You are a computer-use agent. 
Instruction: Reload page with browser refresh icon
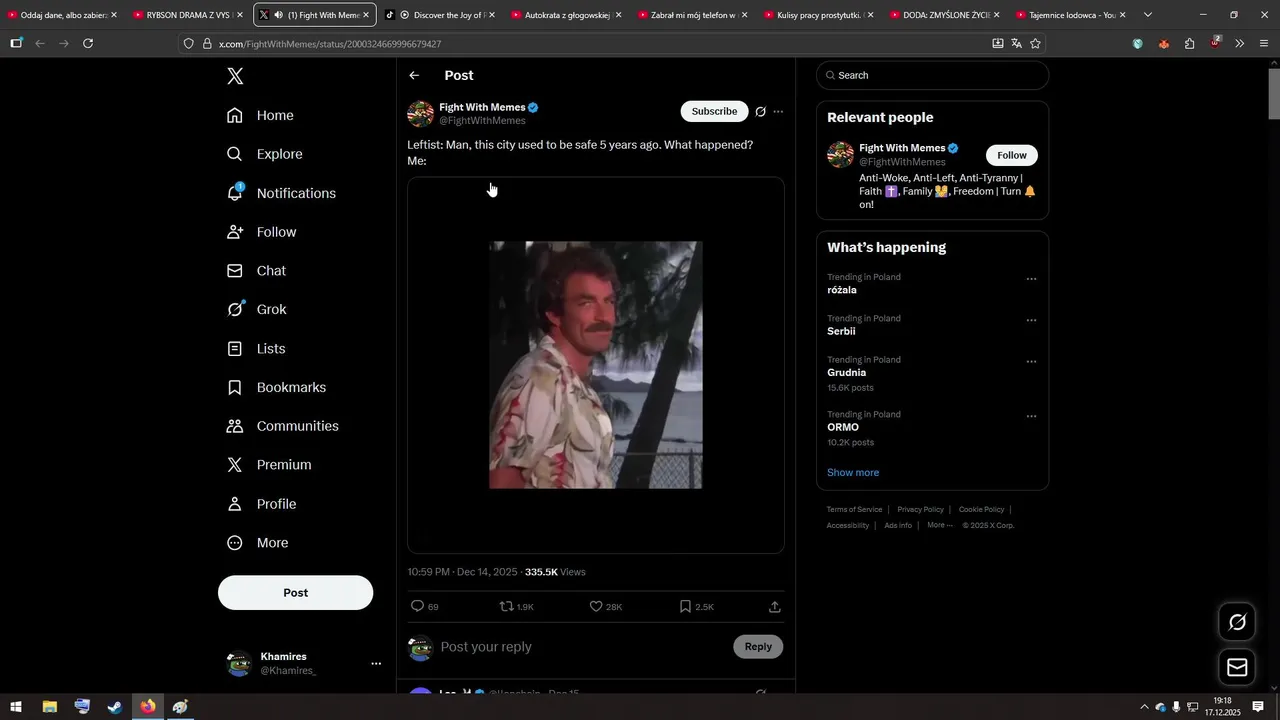88,44
